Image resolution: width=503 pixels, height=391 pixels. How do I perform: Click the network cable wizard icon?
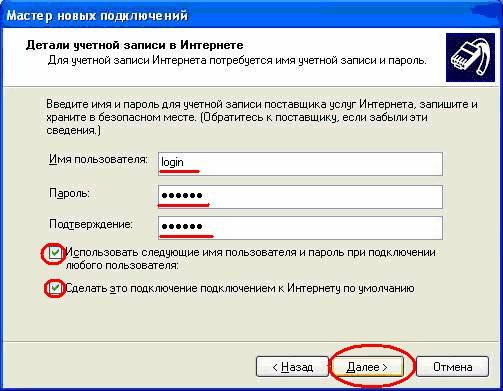pyautogui.click(x=470, y=57)
